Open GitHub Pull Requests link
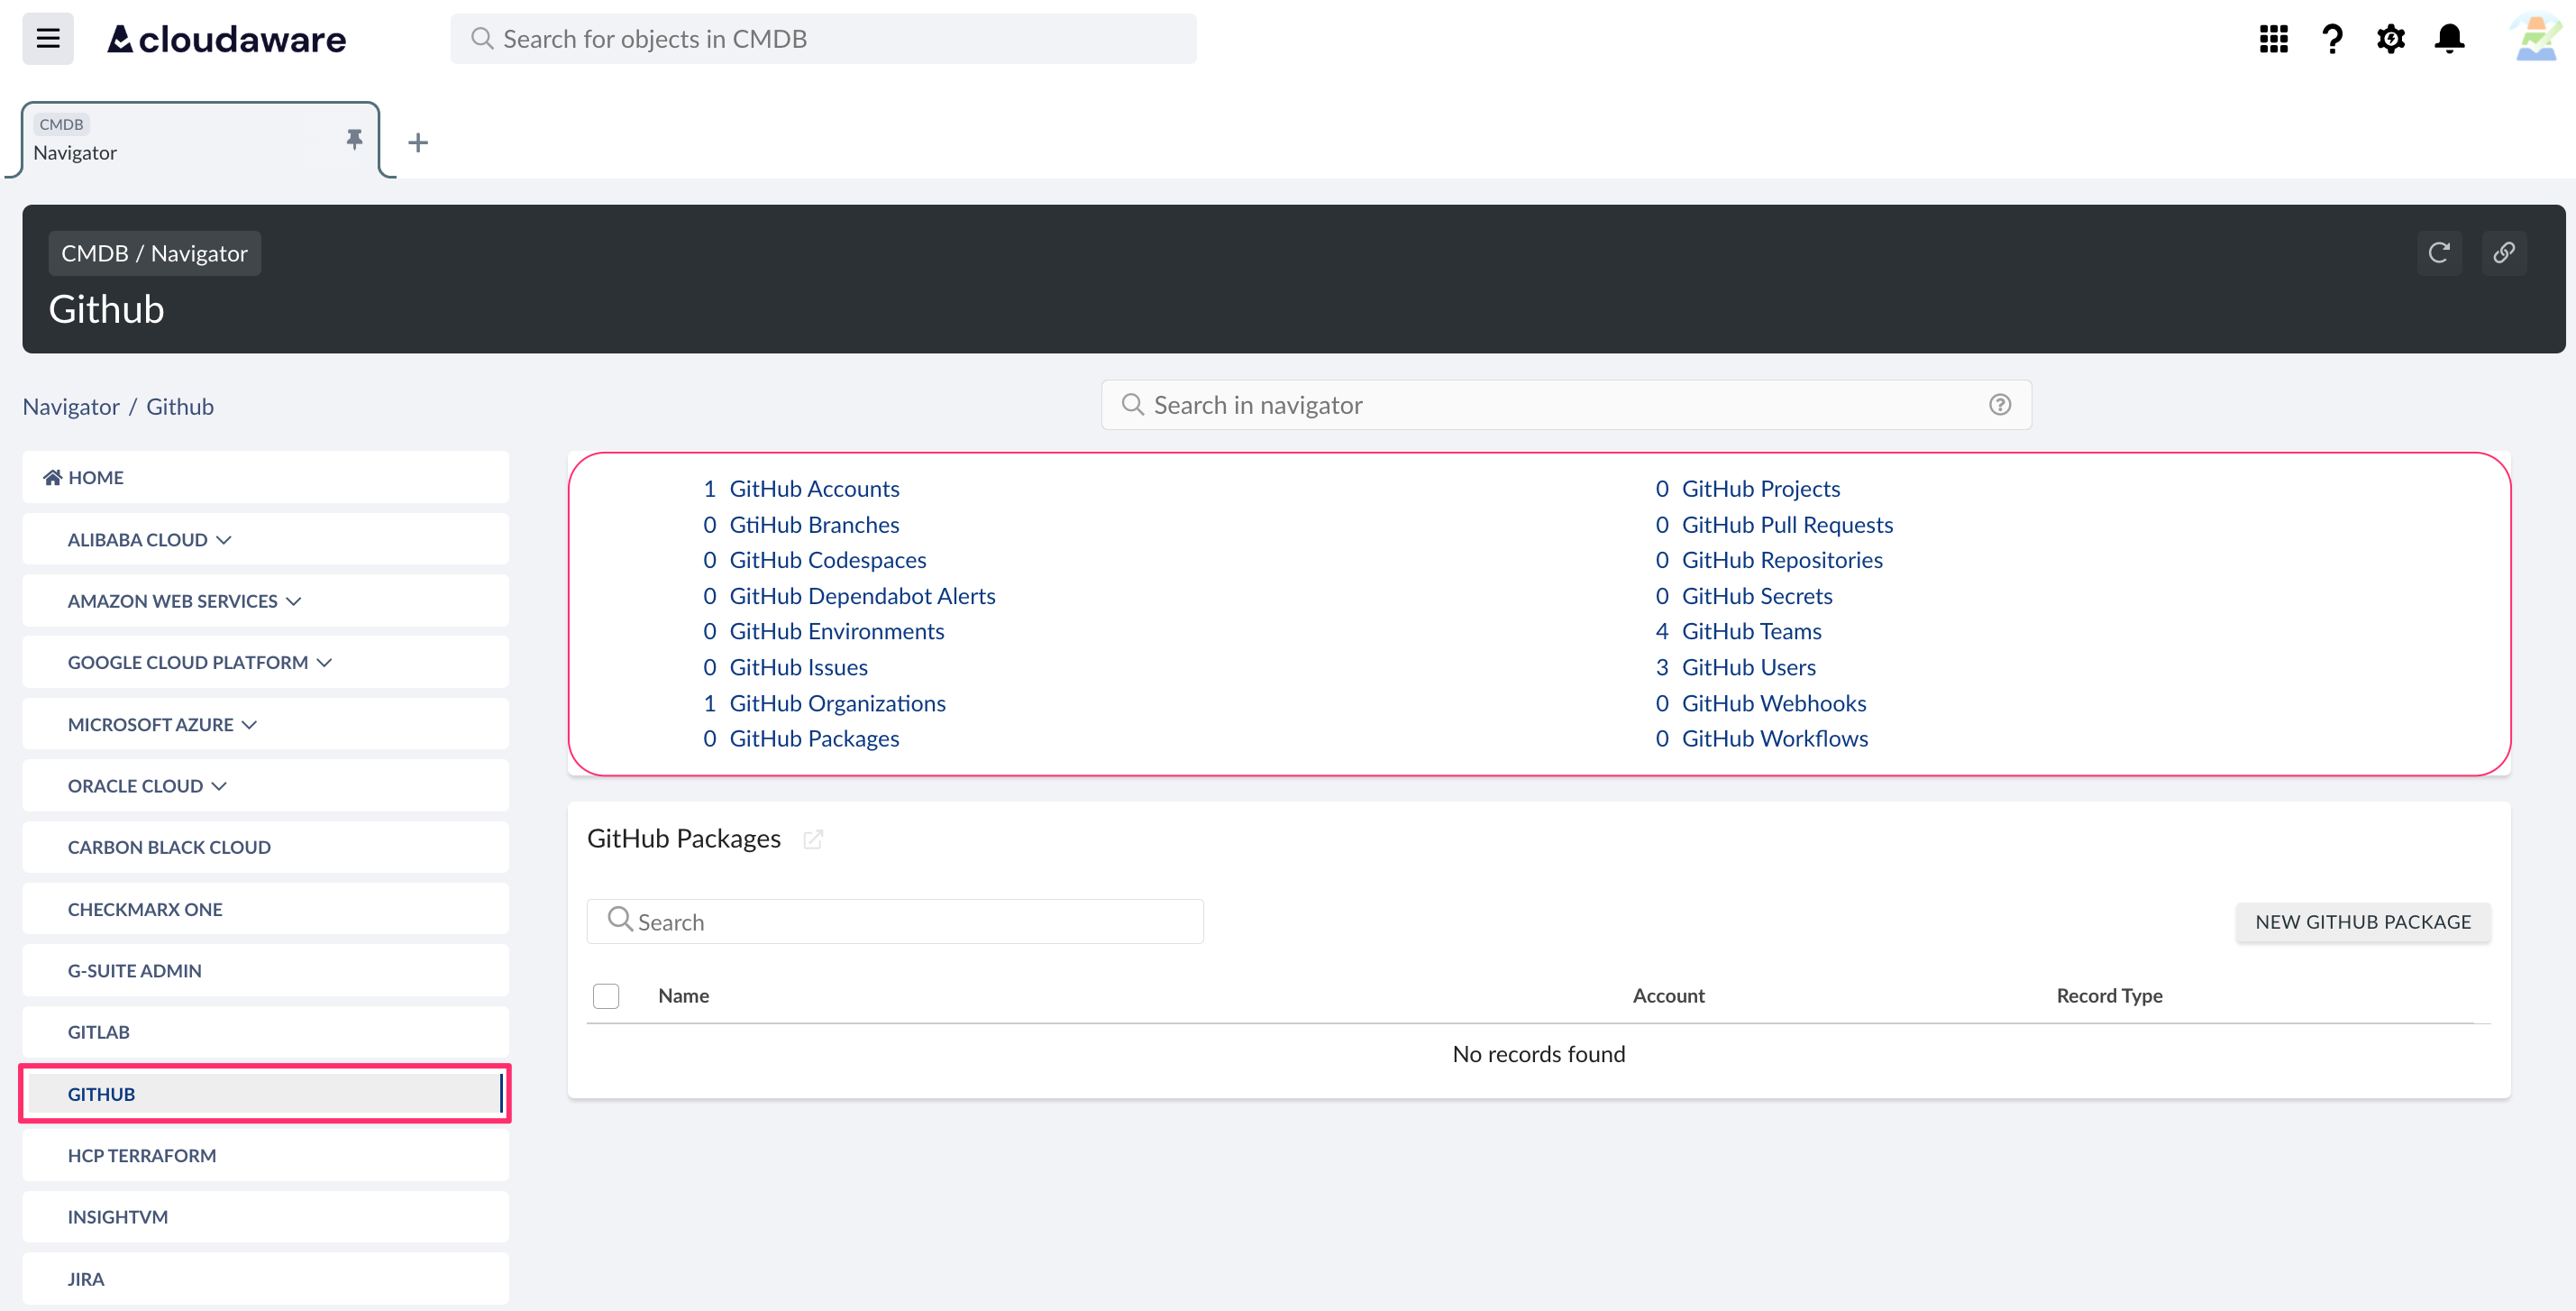This screenshot has height=1311, width=2576. [1787, 525]
